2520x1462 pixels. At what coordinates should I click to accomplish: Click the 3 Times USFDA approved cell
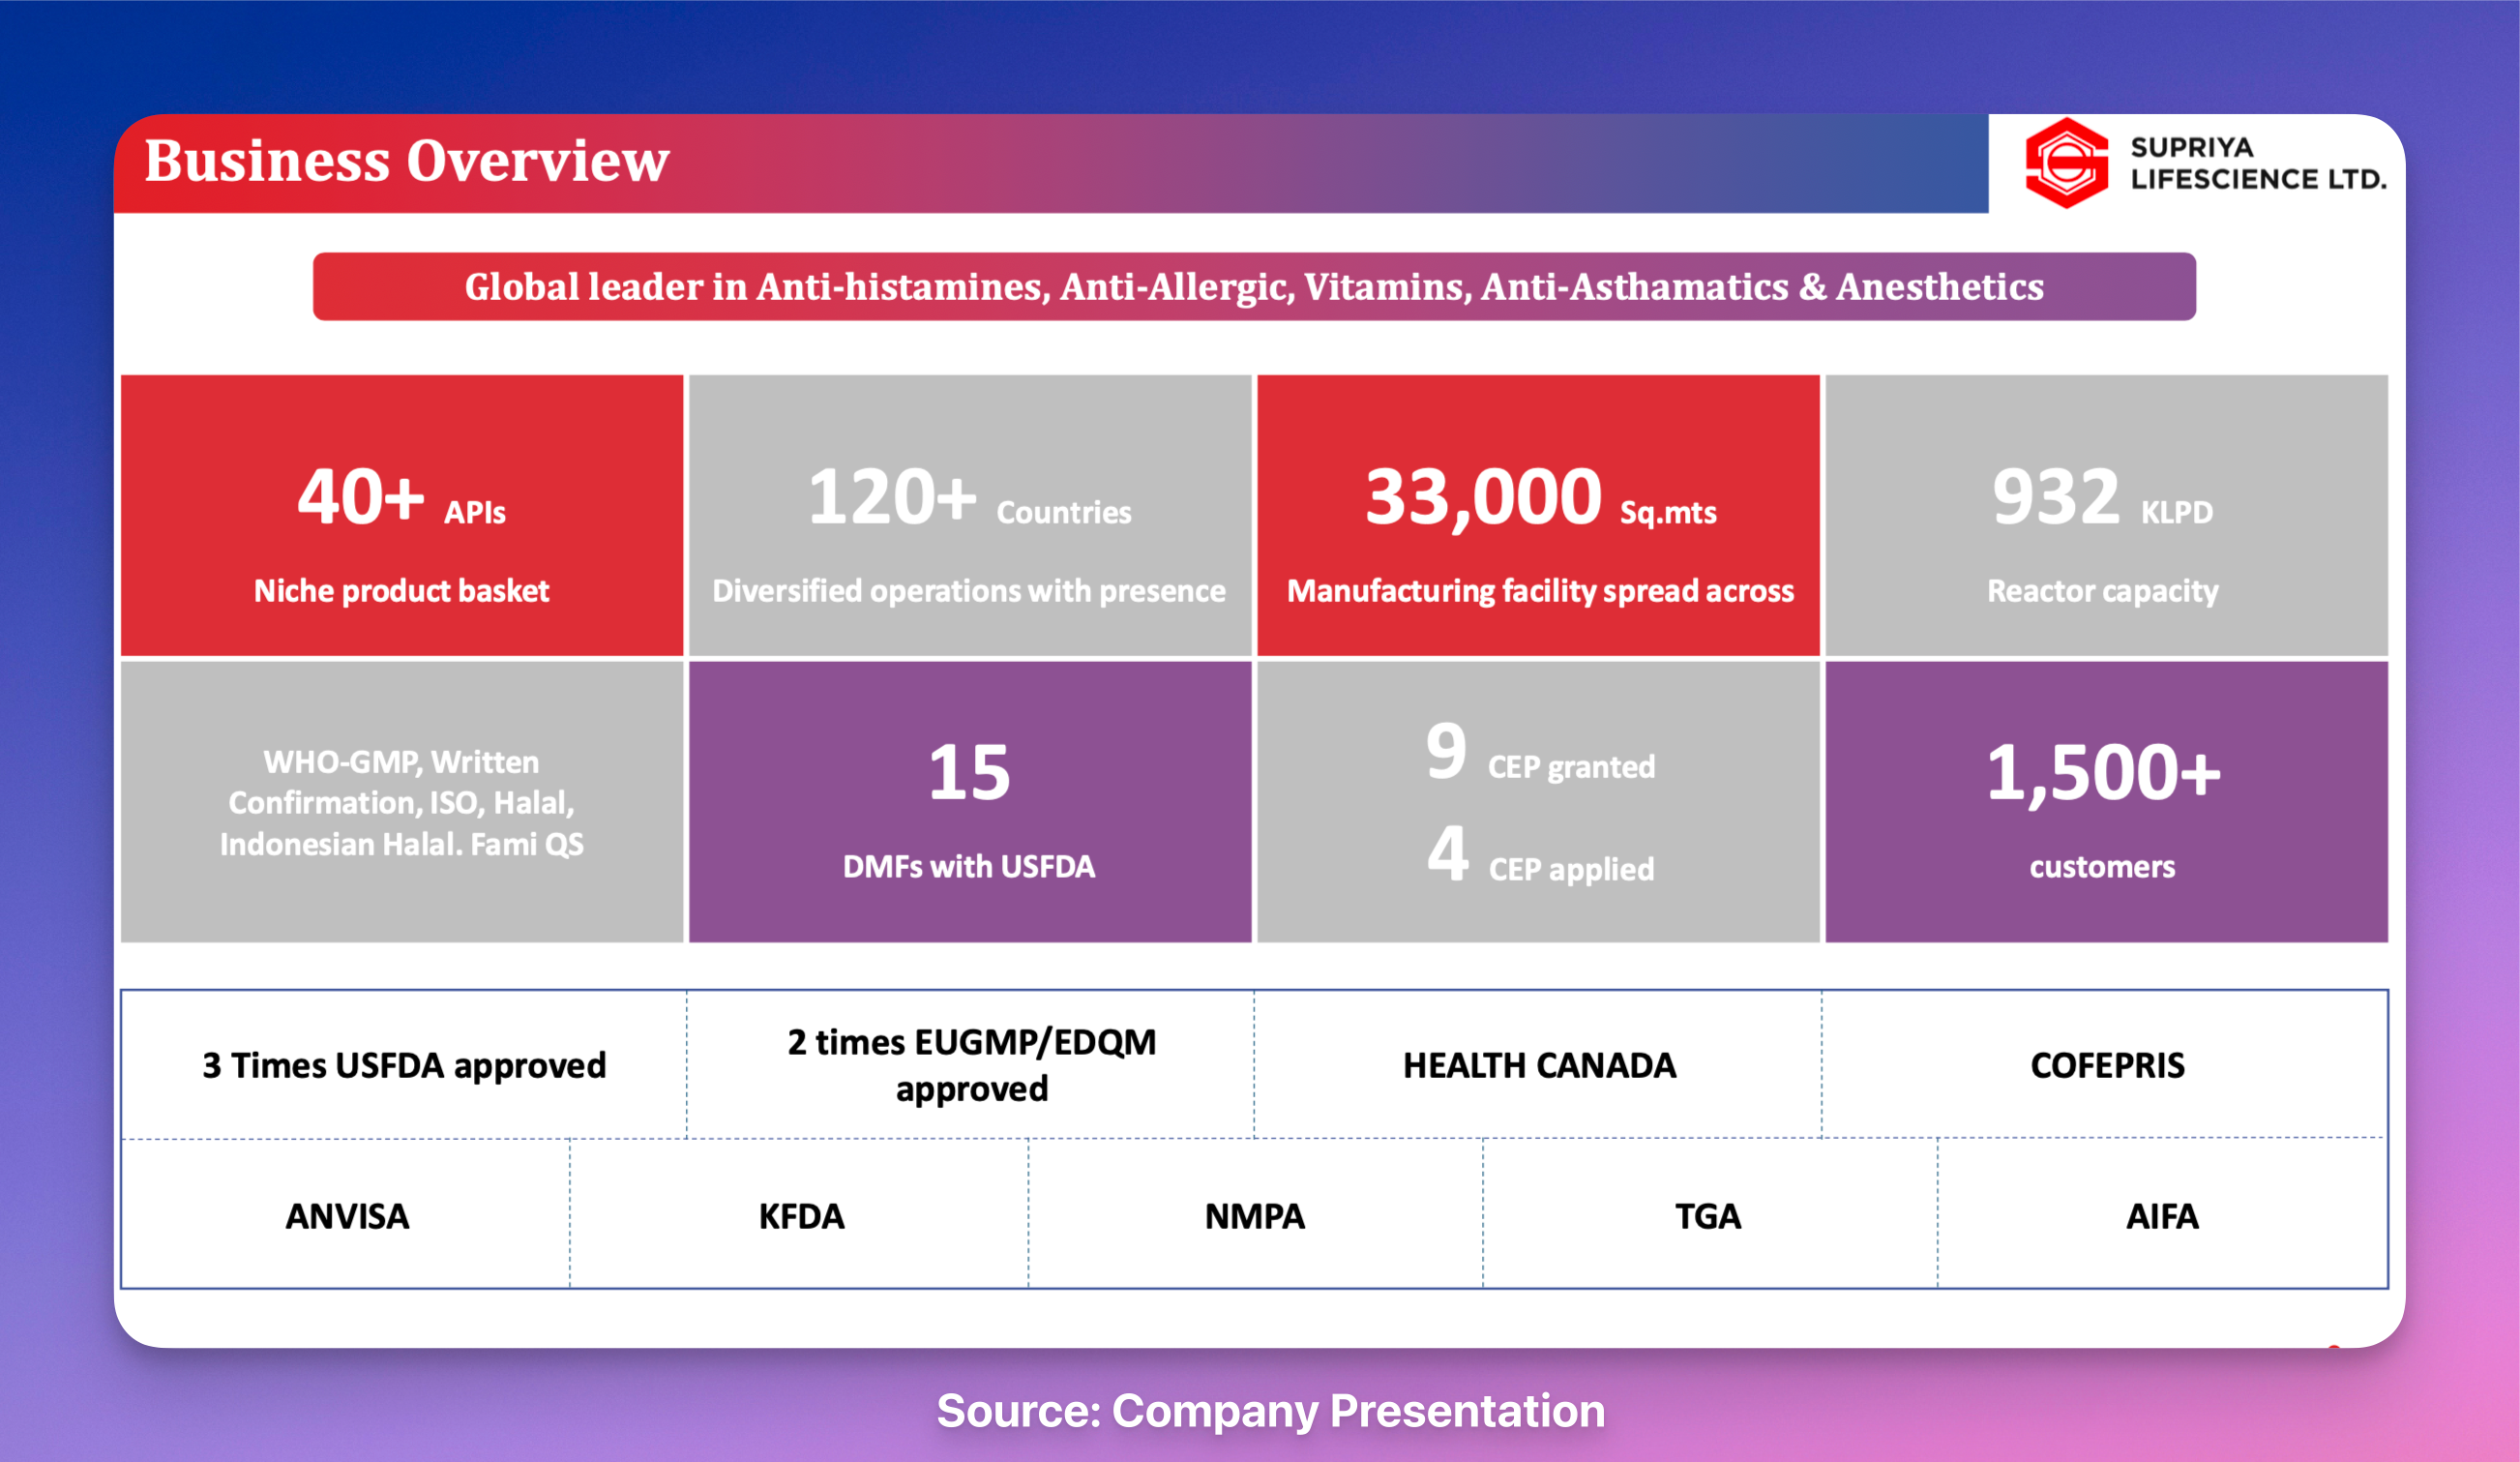(x=404, y=1065)
